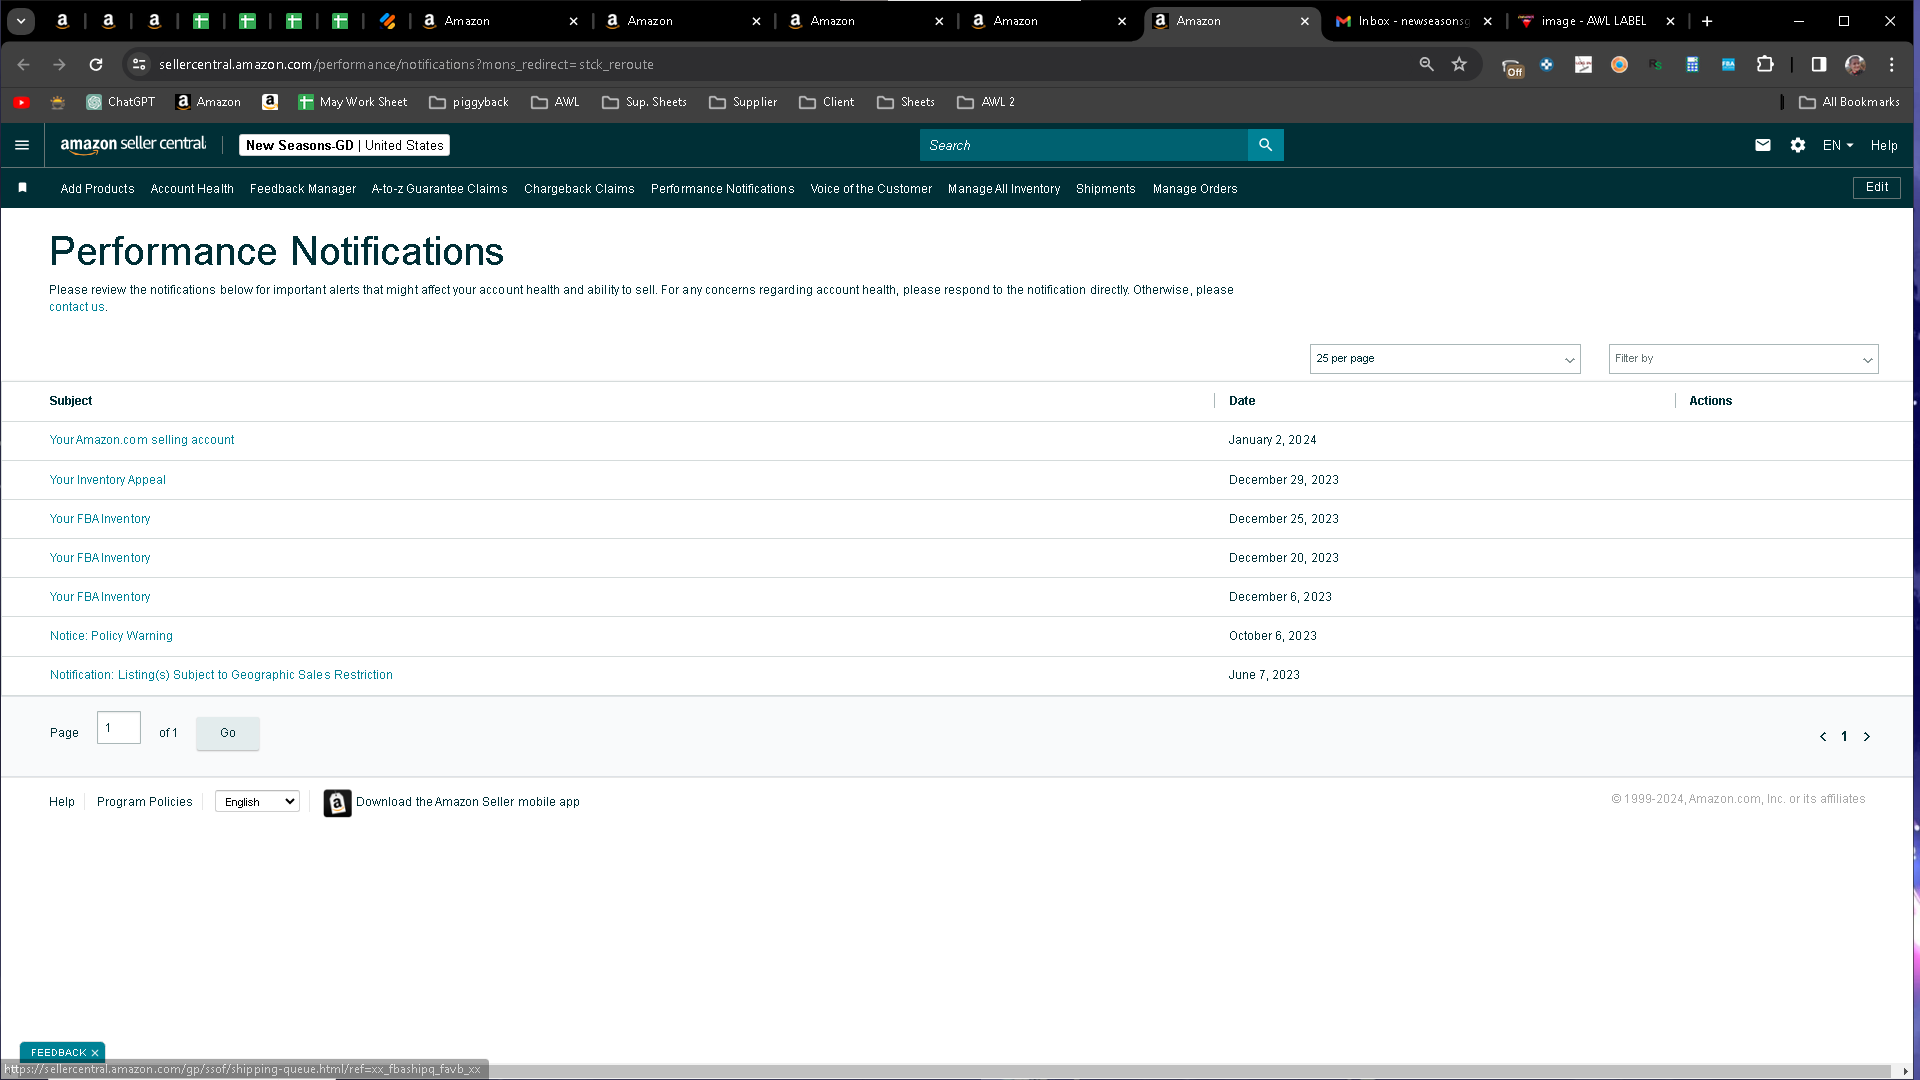
Task: Bookmark this page with the star icon
Action: click(x=1459, y=64)
